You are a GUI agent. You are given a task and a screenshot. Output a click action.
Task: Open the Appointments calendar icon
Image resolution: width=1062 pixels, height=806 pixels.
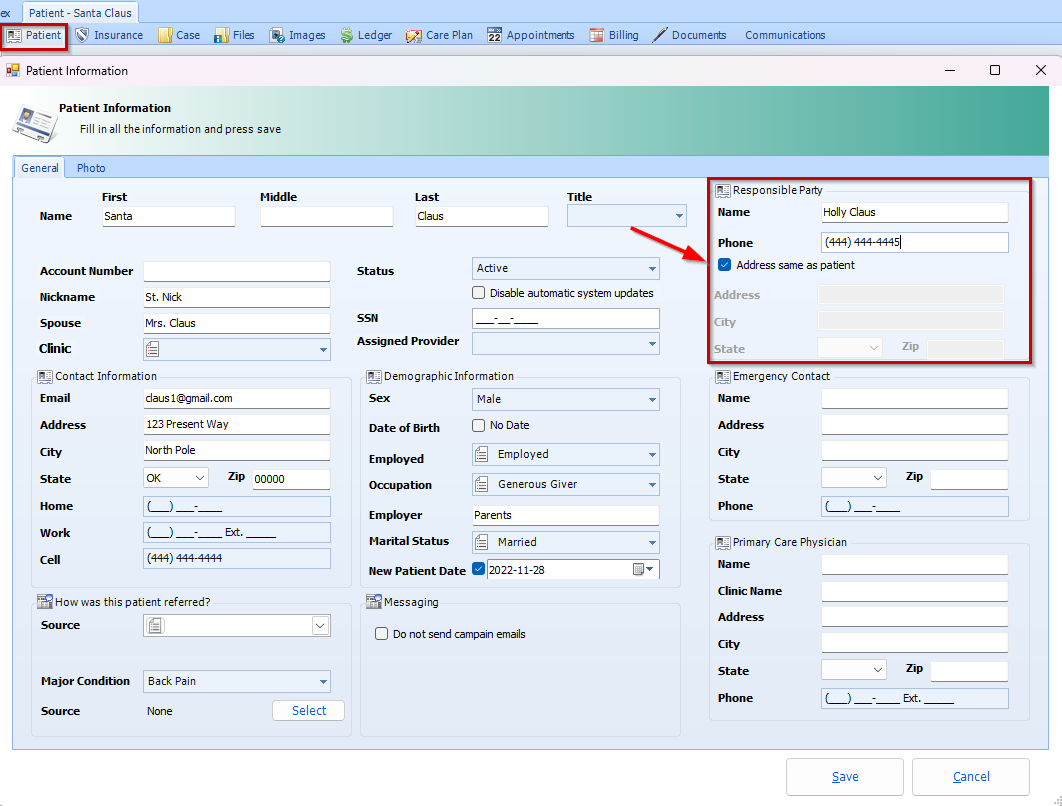tap(494, 35)
